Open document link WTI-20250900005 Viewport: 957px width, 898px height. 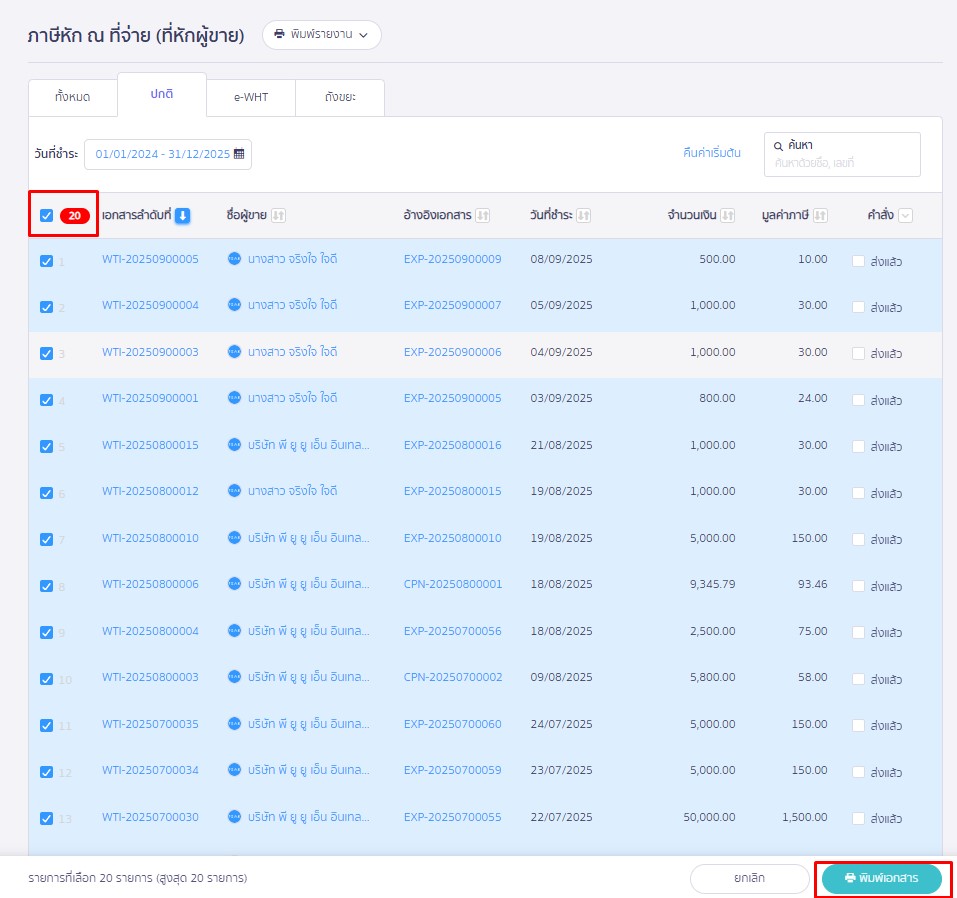point(150,259)
